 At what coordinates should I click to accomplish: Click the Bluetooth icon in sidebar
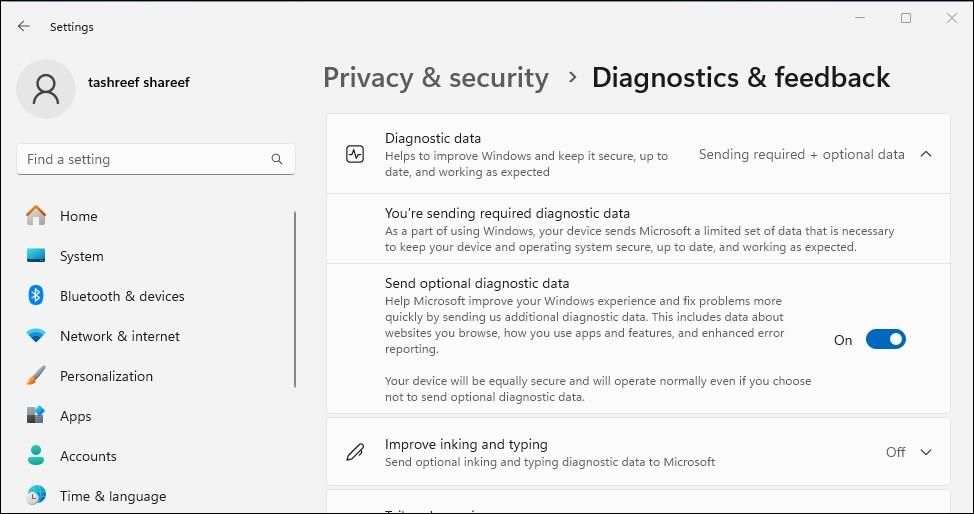click(36, 296)
